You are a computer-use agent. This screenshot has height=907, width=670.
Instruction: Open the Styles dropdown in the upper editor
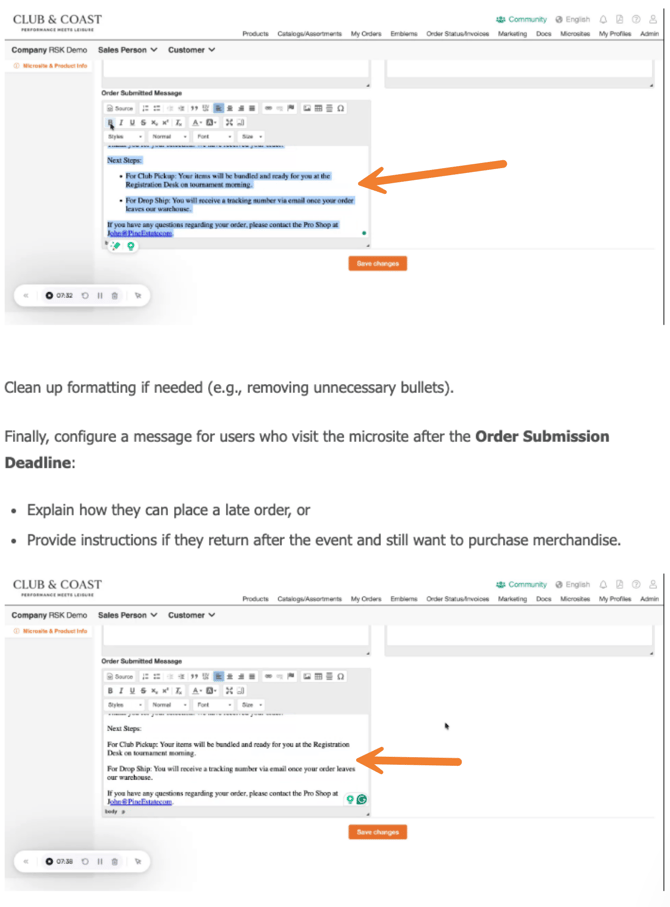click(125, 136)
